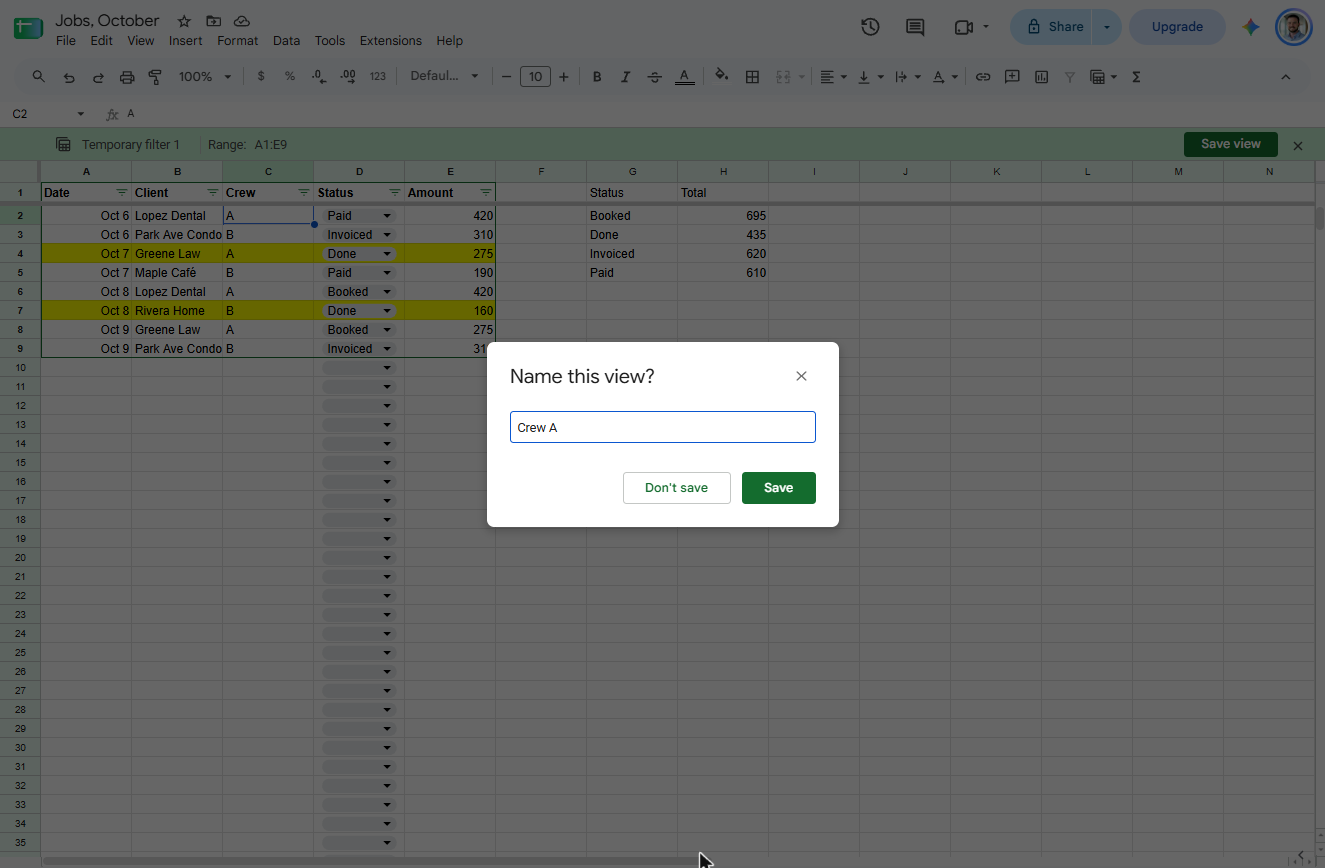
Task: Toggle bold formatting
Action: point(597,77)
